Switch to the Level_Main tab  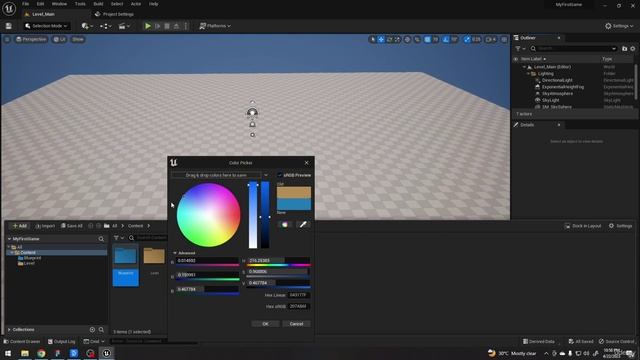(x=43, y=14)
